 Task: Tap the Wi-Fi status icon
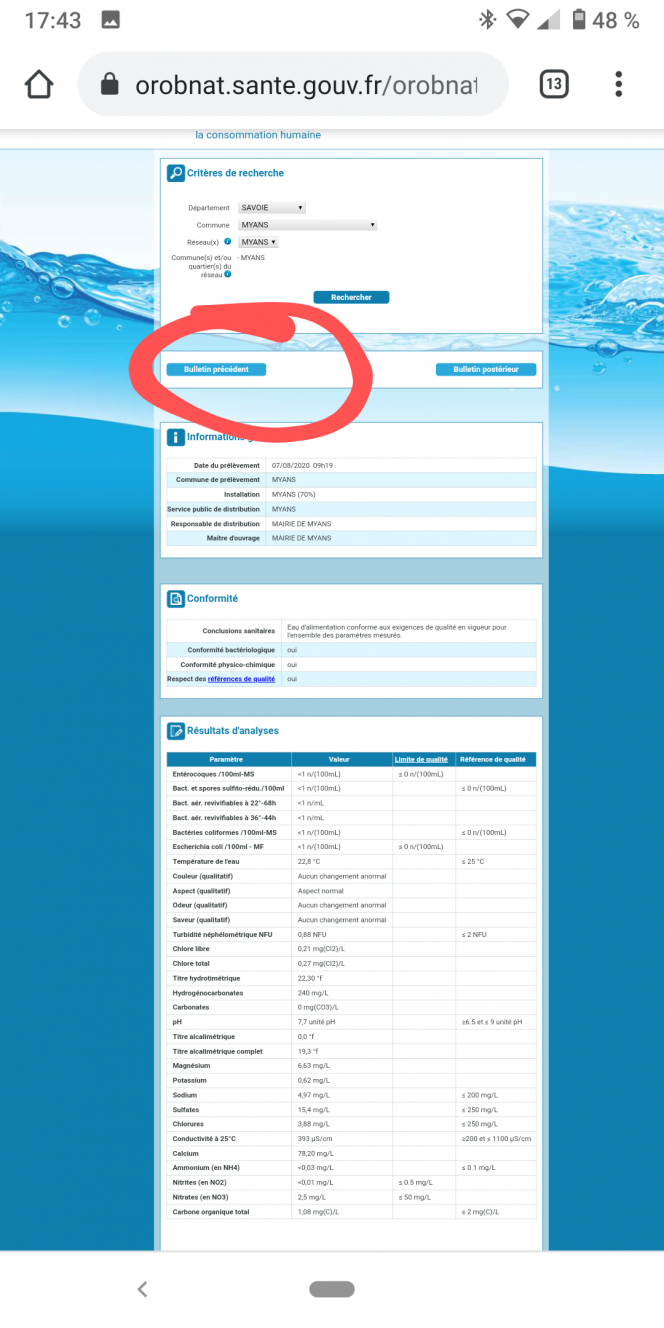[x=517, y=19]
